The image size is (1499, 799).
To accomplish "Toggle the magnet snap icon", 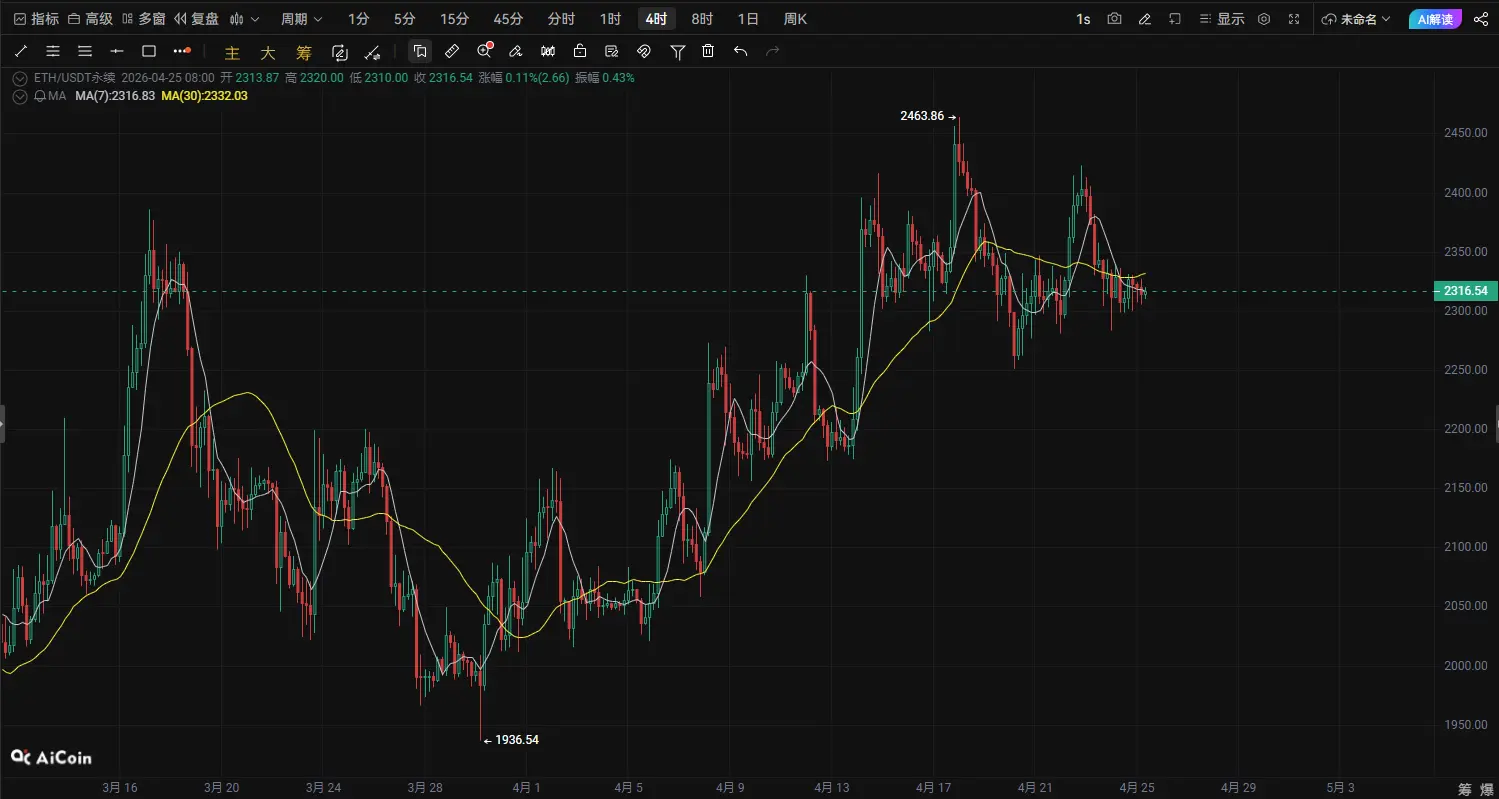I will (644, 51).
